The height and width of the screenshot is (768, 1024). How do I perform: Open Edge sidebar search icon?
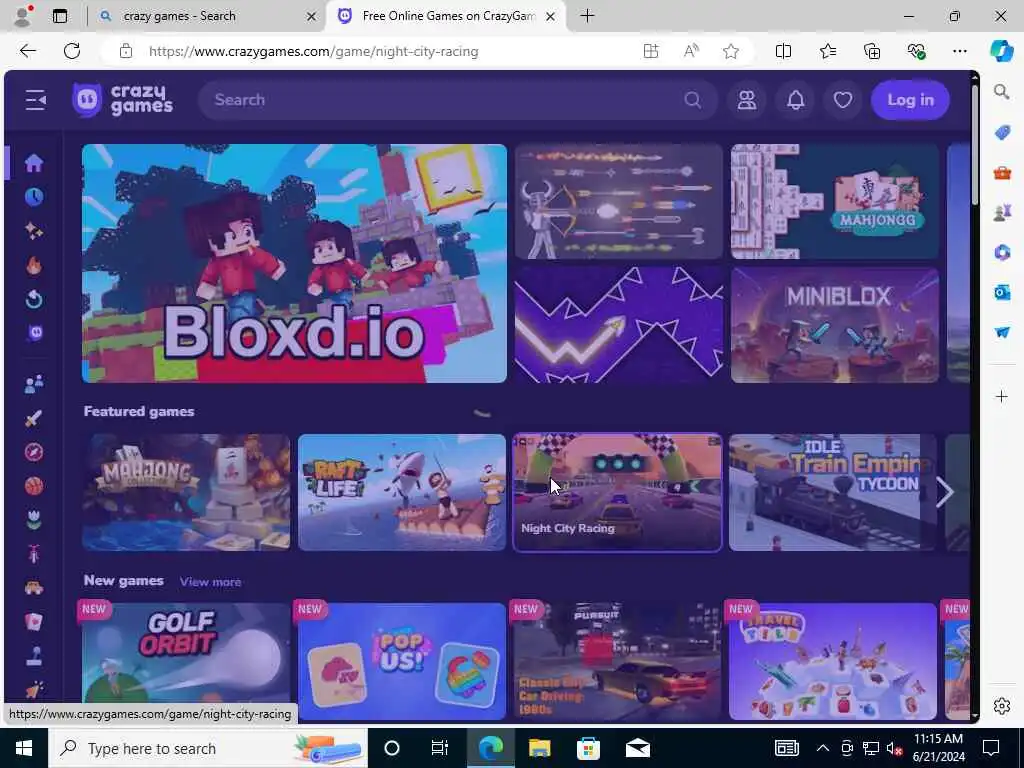(1002, 91)
